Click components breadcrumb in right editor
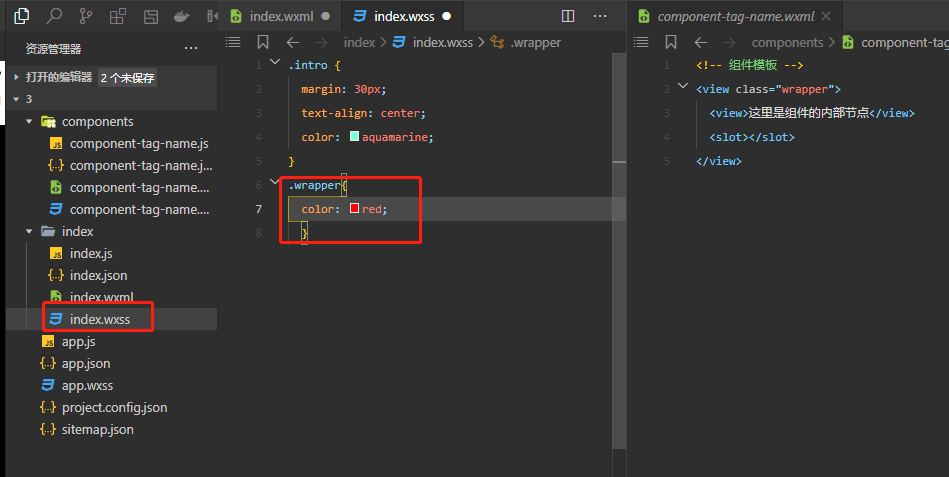The image size is (949, 477). click(787, 42)
